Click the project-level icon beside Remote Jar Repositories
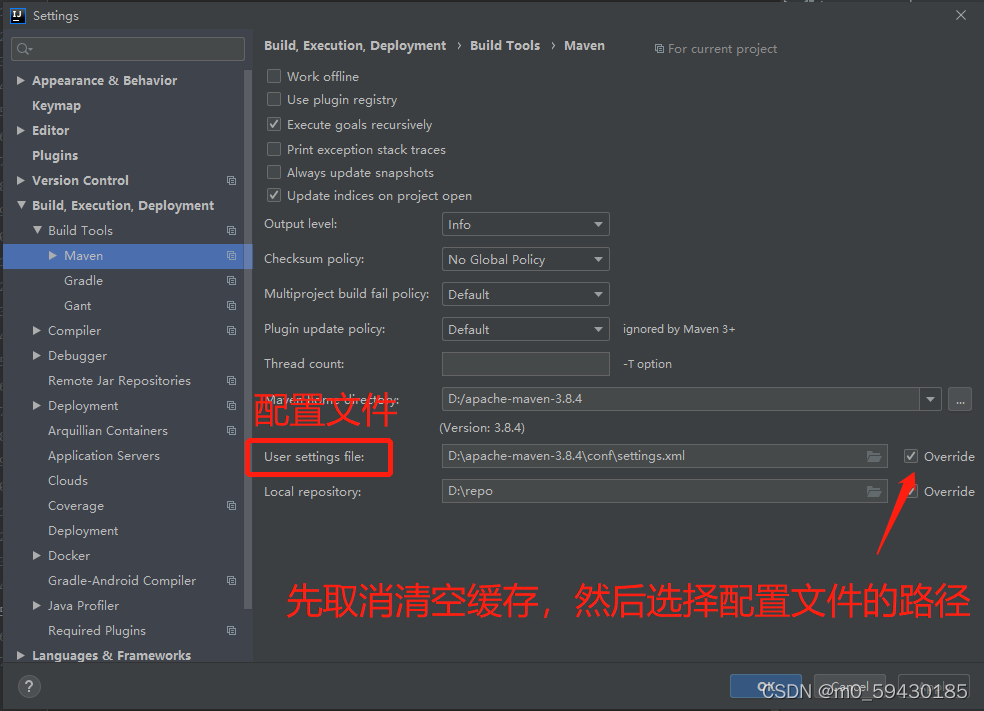This screenshot has width=984, height=711. tap(232, 381)
